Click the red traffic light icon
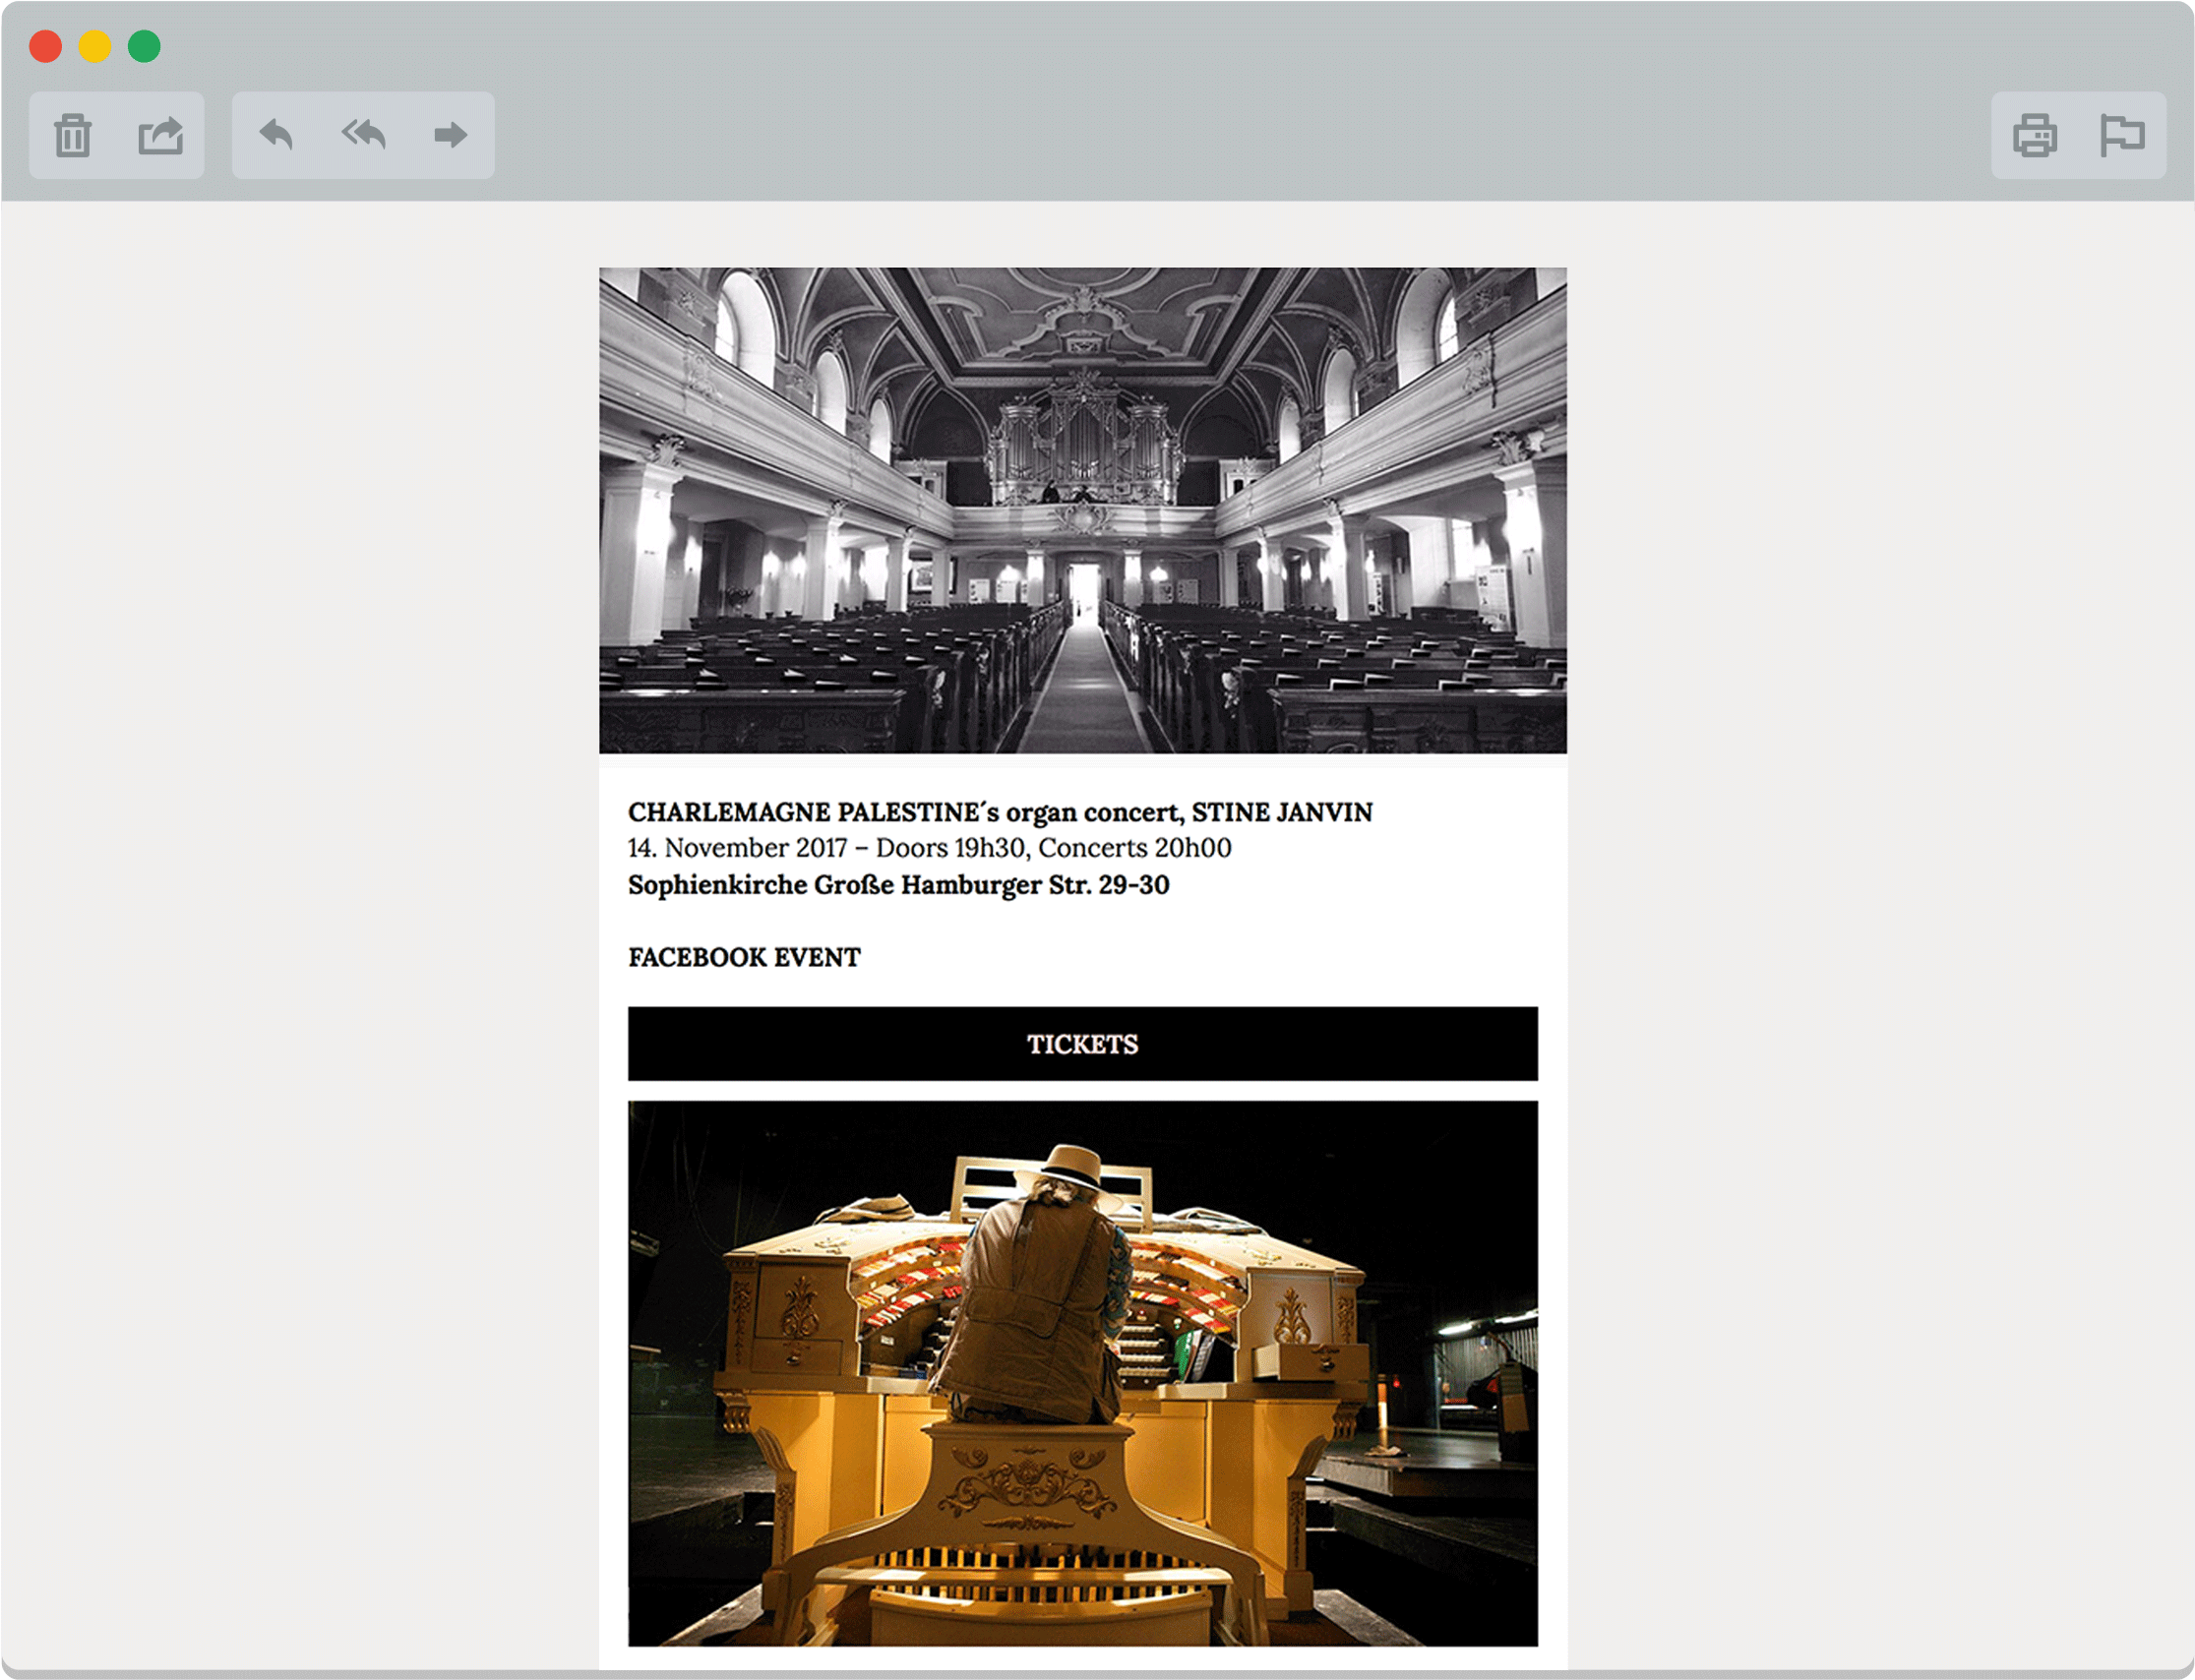 pos(44,45)
